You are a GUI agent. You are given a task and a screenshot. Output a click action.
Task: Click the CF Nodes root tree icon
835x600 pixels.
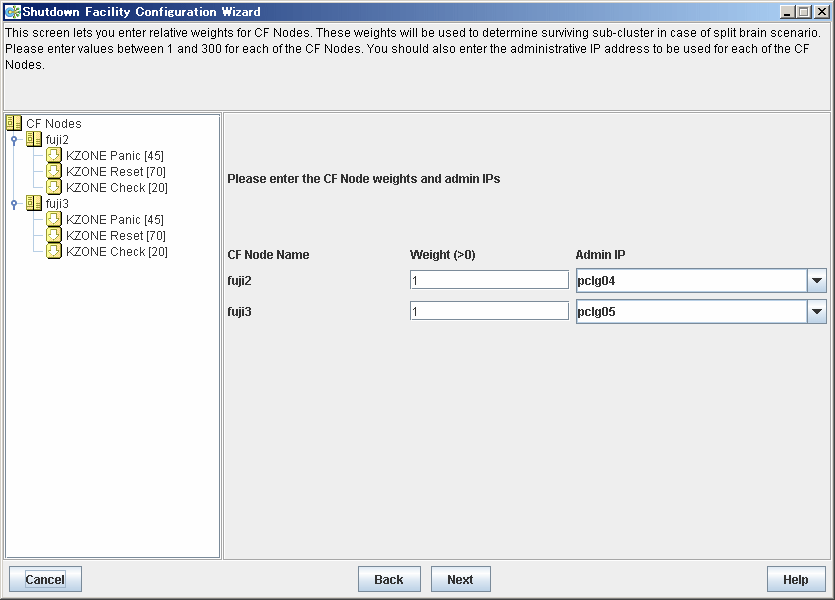click(x=14, y=124)
